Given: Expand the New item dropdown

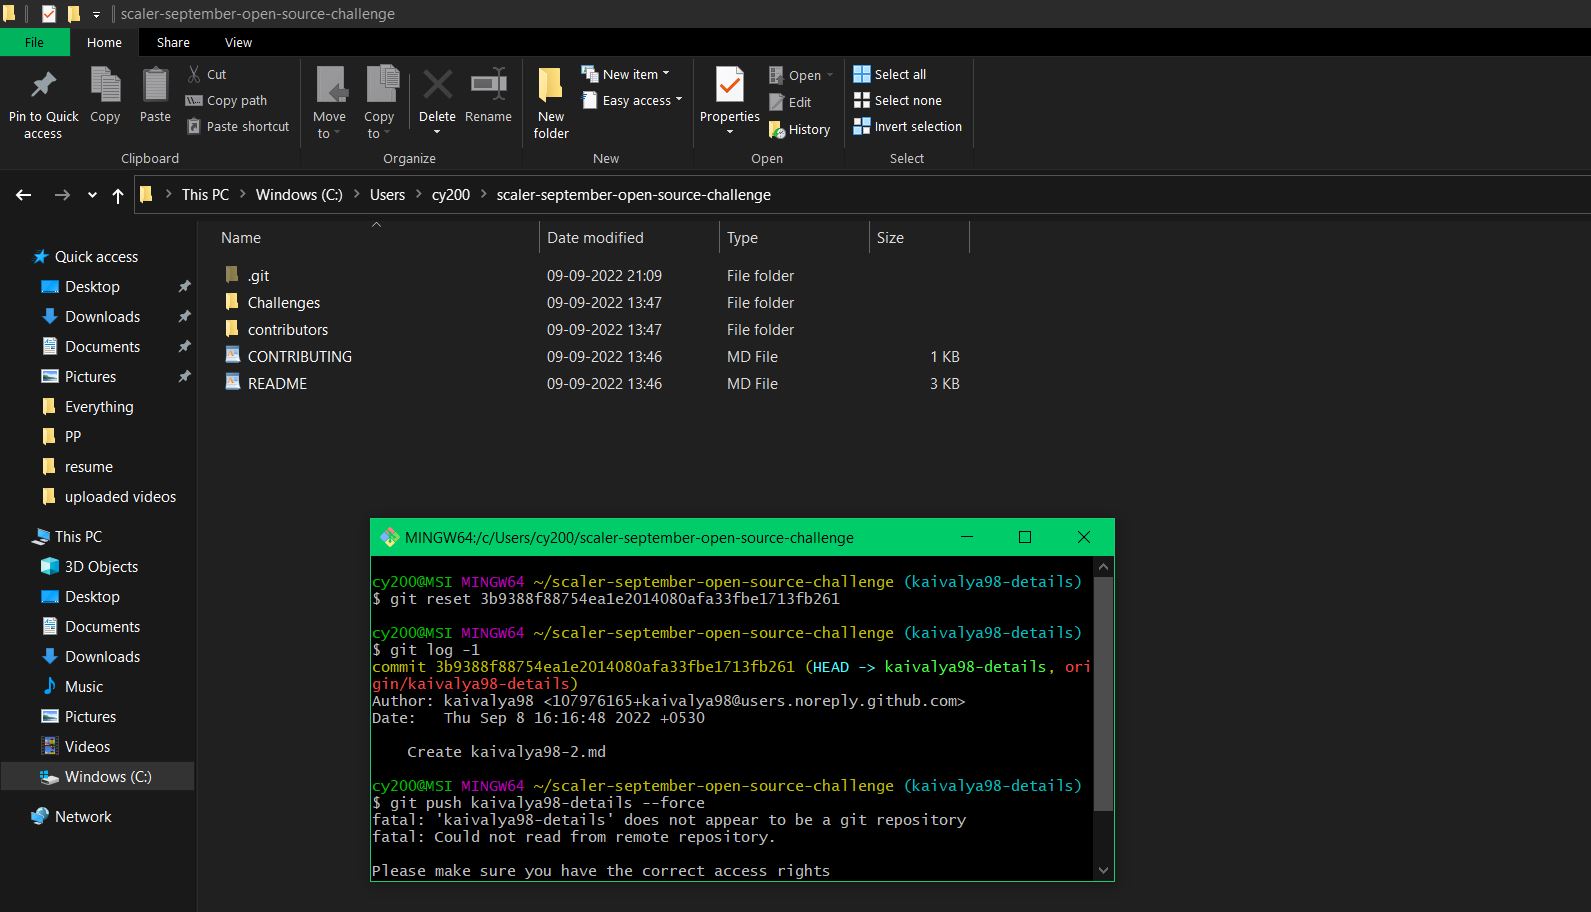Looking at the screenshot, I should [627, 74].
